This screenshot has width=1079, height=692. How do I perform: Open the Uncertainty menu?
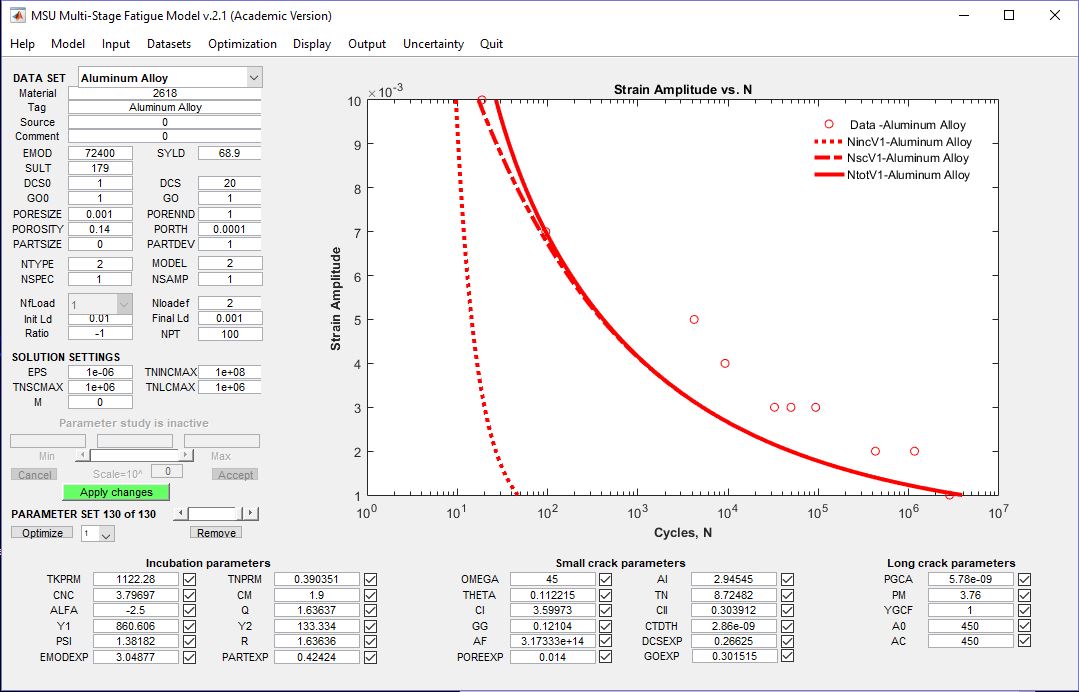tap(433, 44)
